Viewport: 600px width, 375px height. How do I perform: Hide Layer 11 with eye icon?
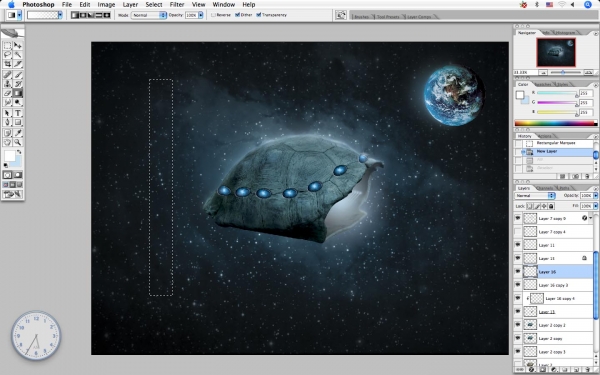coord(518,245)
